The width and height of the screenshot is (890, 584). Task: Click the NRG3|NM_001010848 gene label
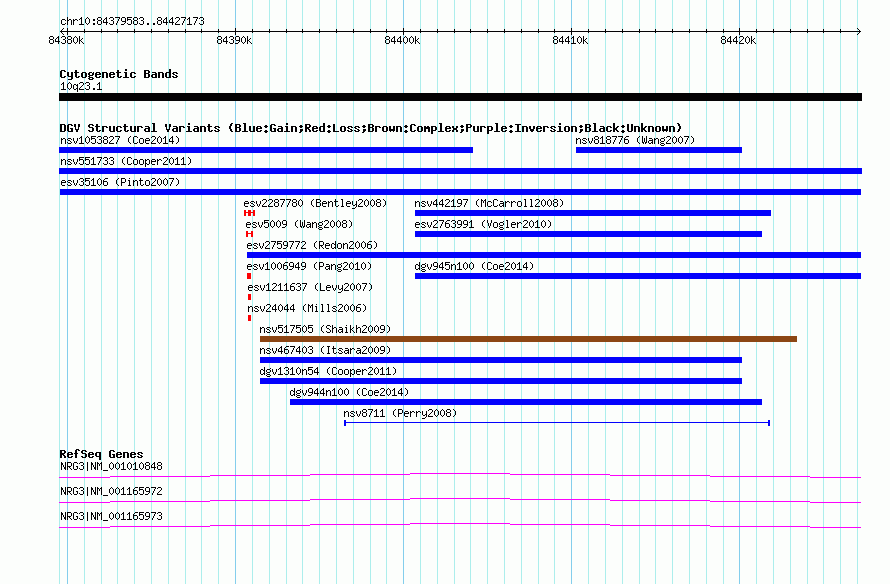click(x=111, y=467)
